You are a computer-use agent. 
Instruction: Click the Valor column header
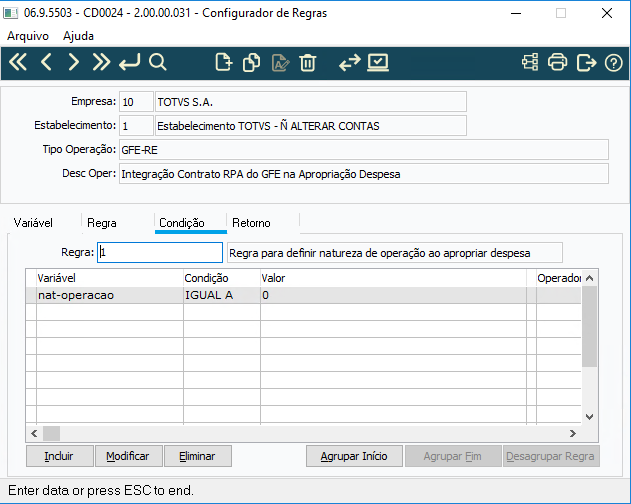(x=393, y=278)
